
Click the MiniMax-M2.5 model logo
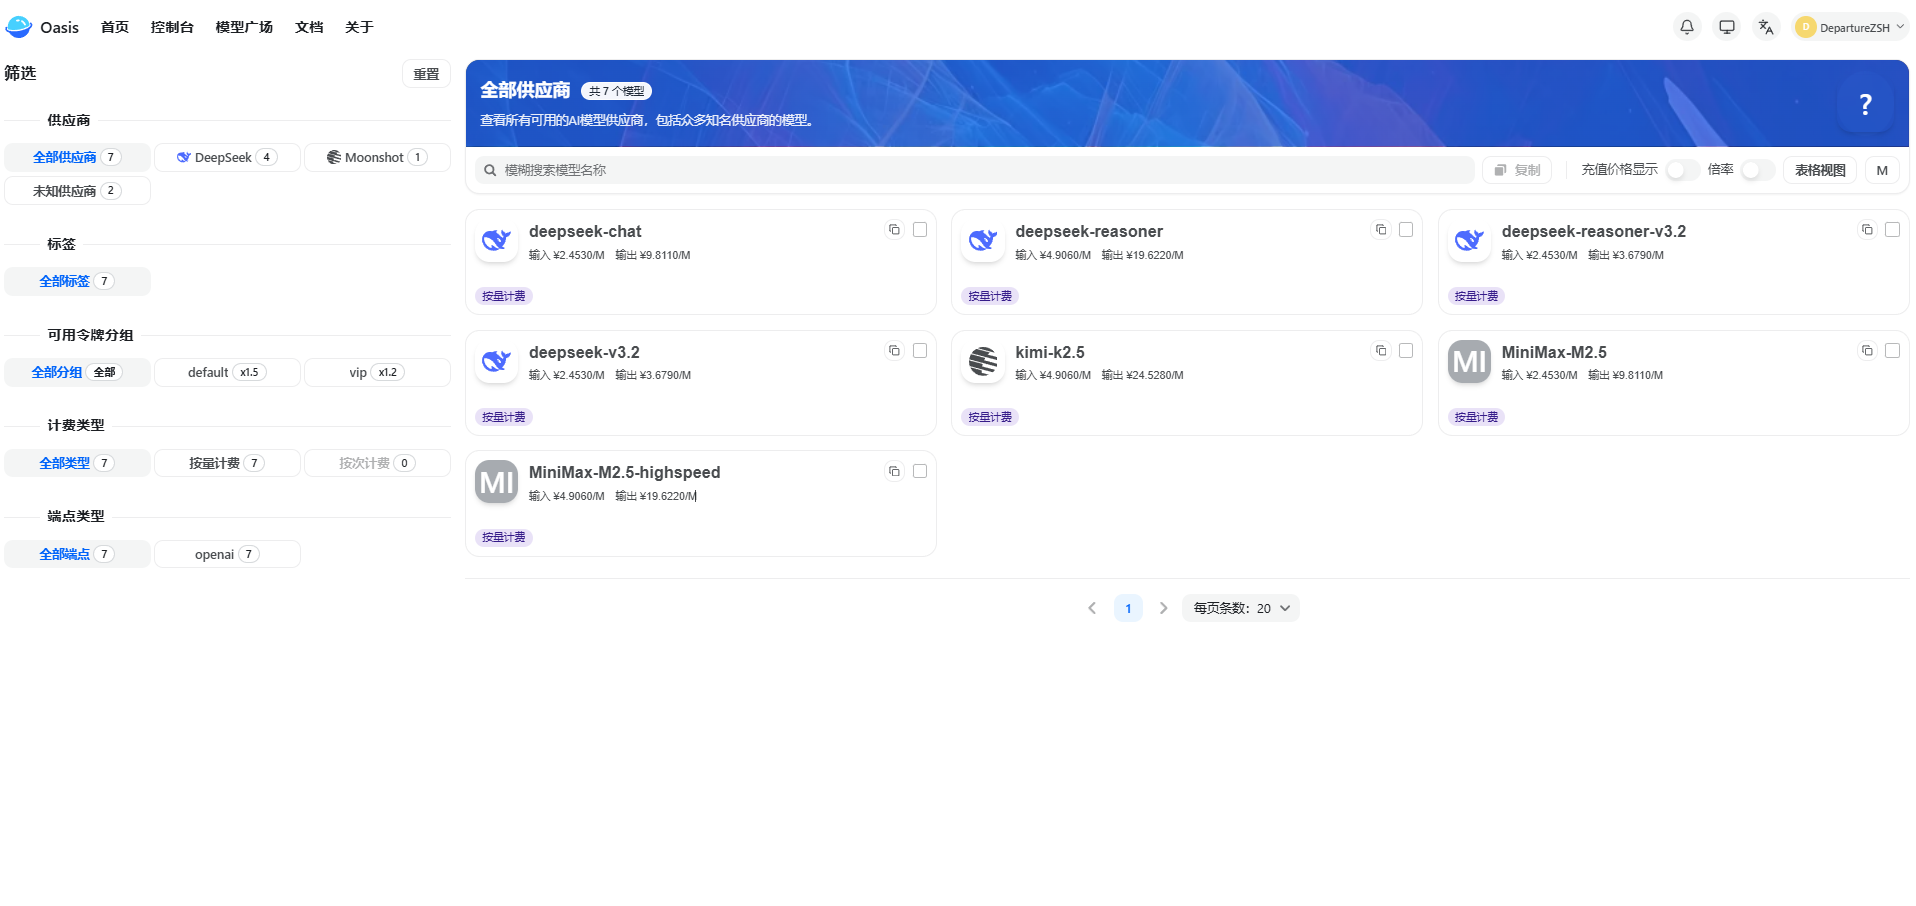click(1469, 362)
